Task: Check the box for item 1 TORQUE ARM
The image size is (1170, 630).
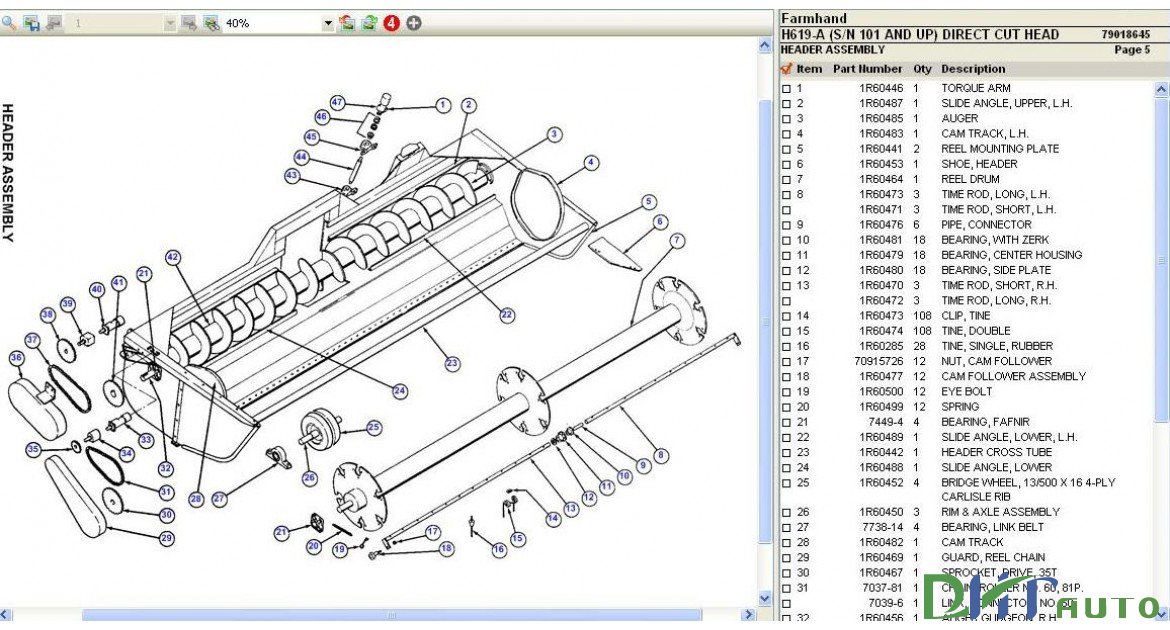Action: [x=786, y=88]
